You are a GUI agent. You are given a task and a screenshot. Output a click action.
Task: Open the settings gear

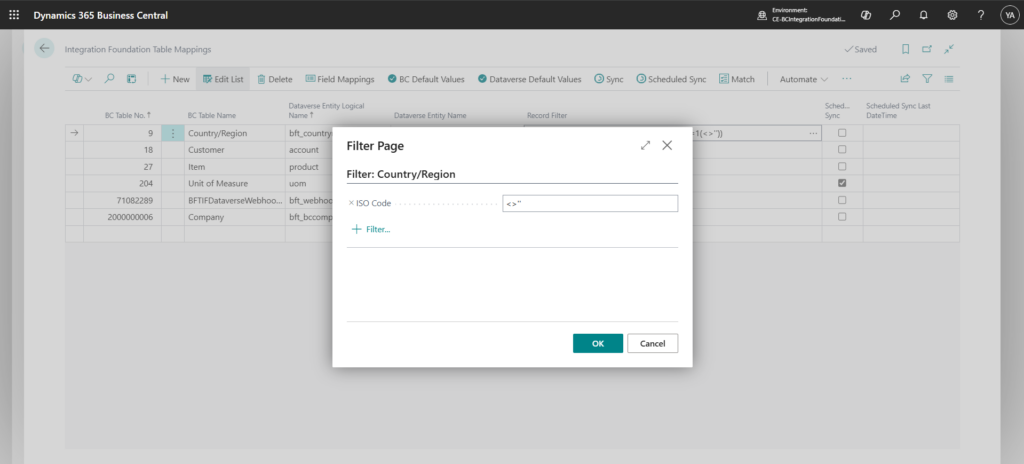point(952,15)
